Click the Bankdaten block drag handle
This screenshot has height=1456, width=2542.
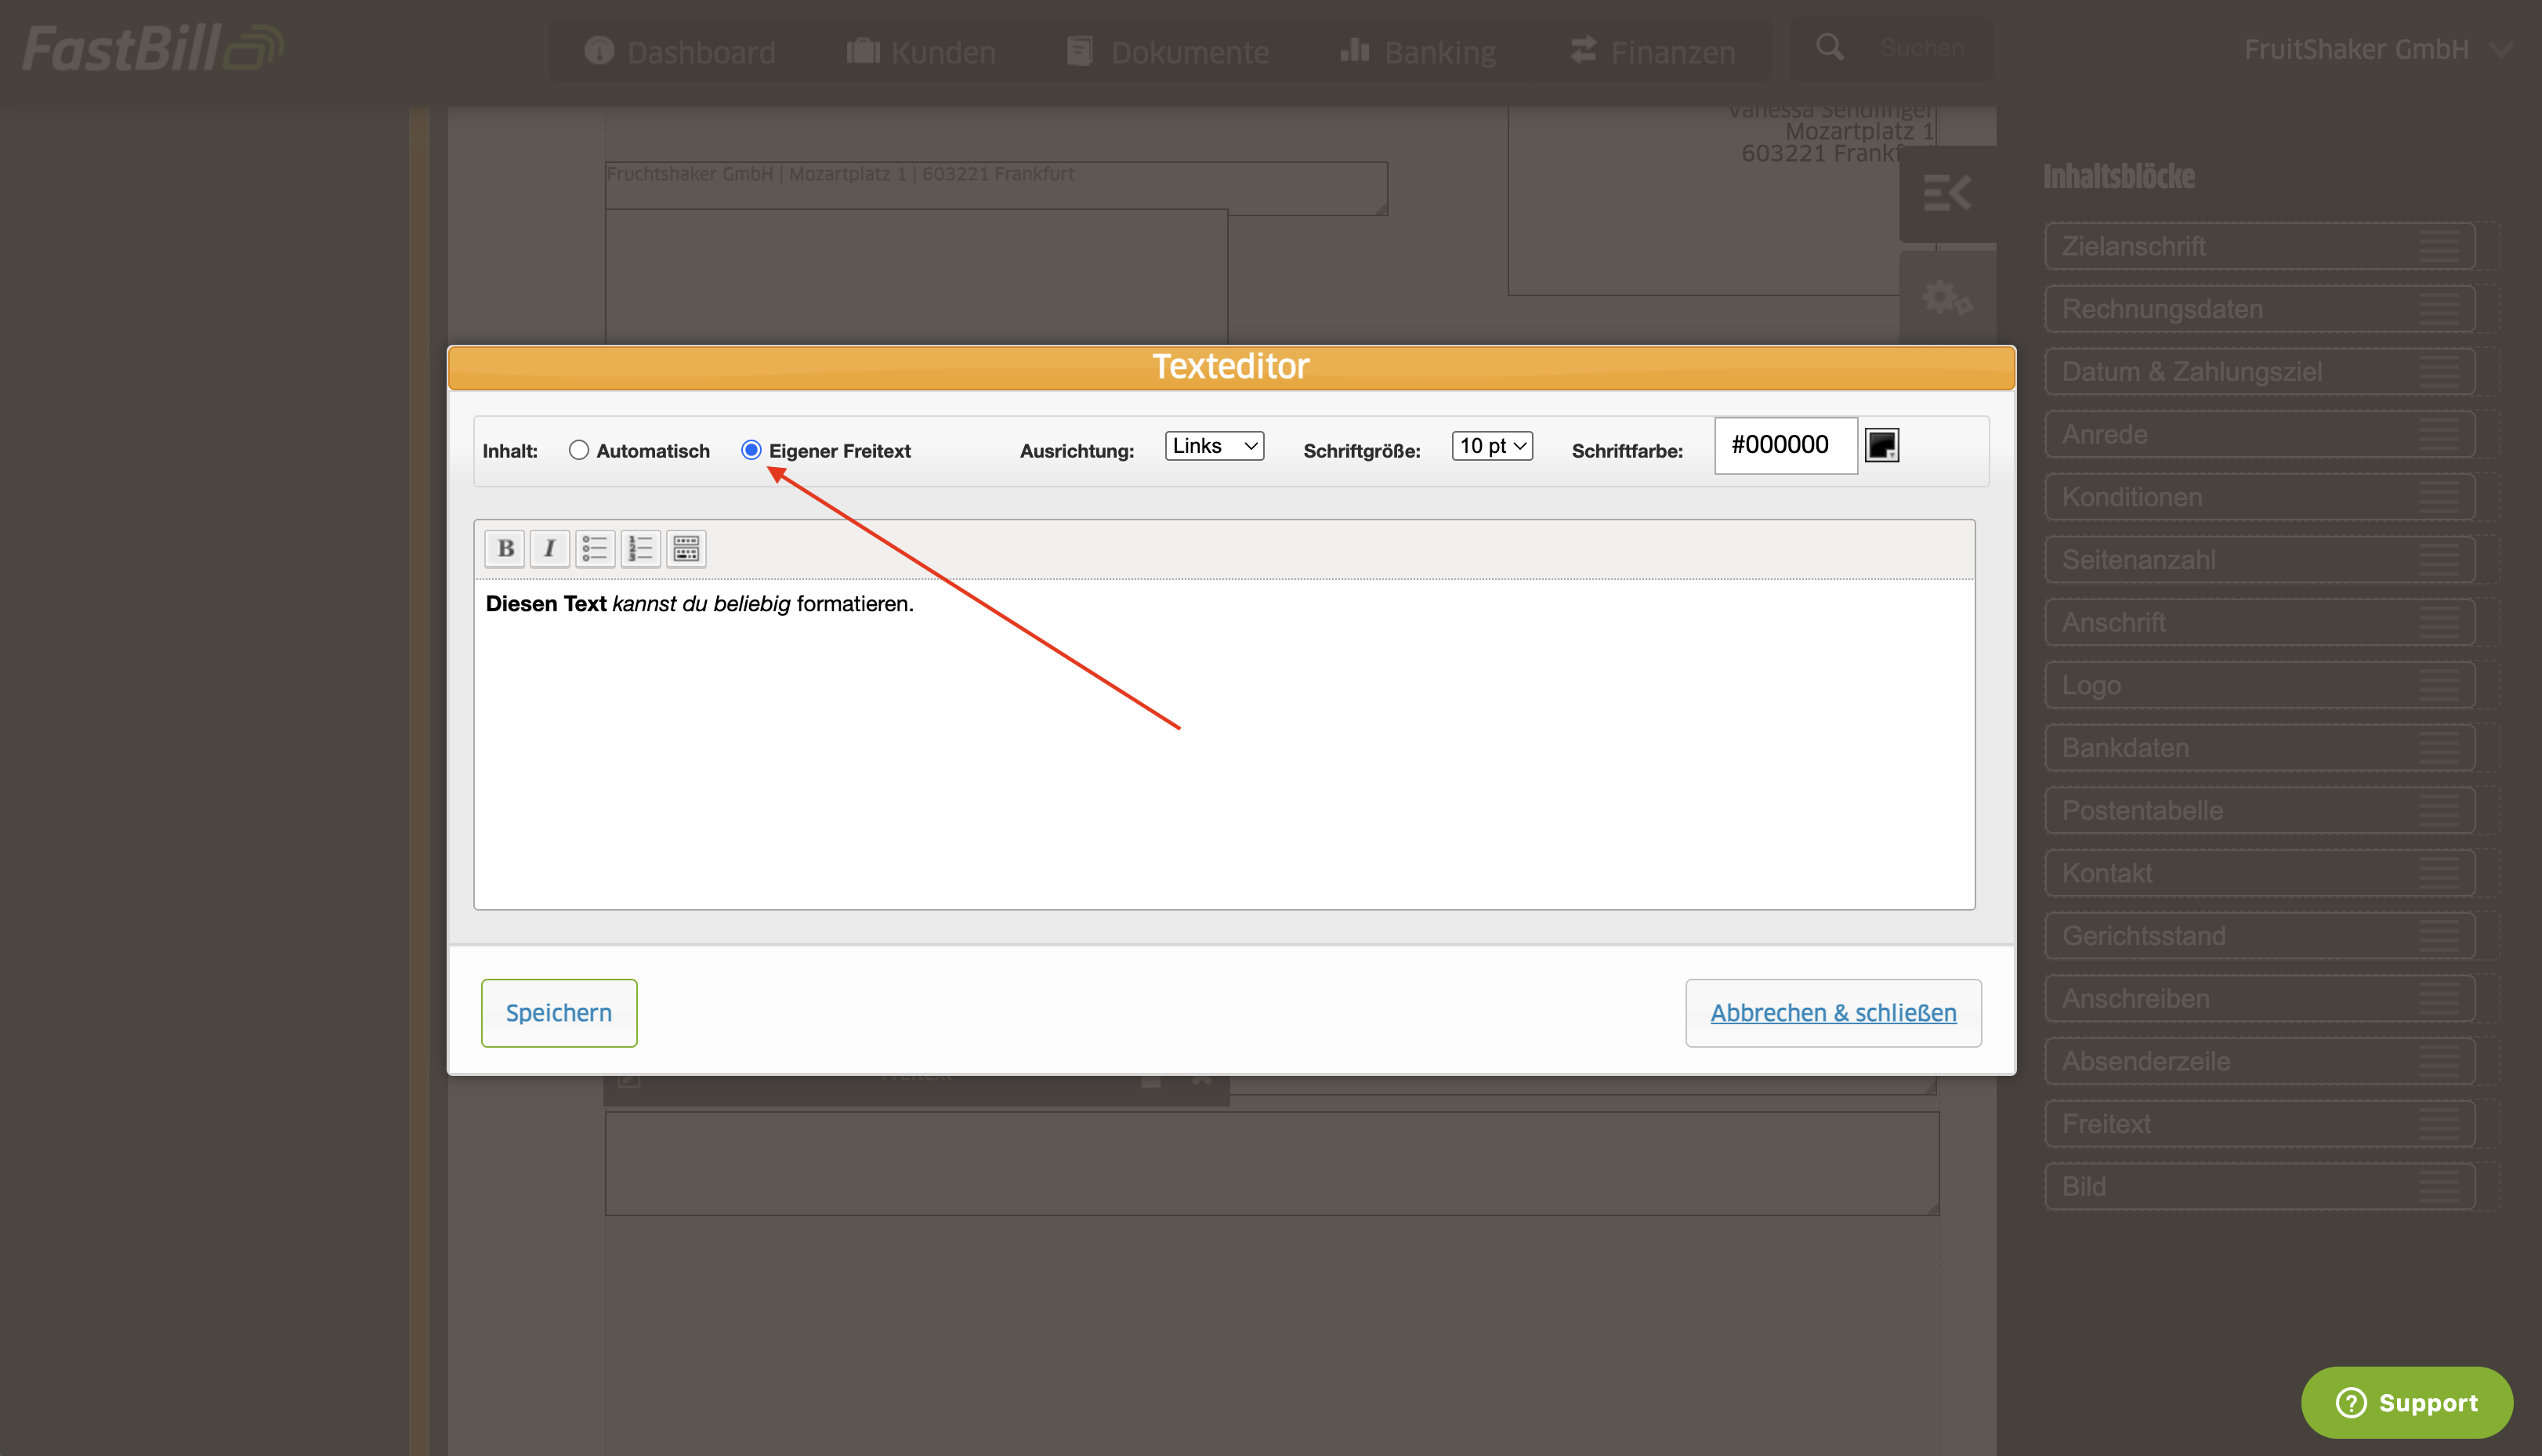point(2439,748)
